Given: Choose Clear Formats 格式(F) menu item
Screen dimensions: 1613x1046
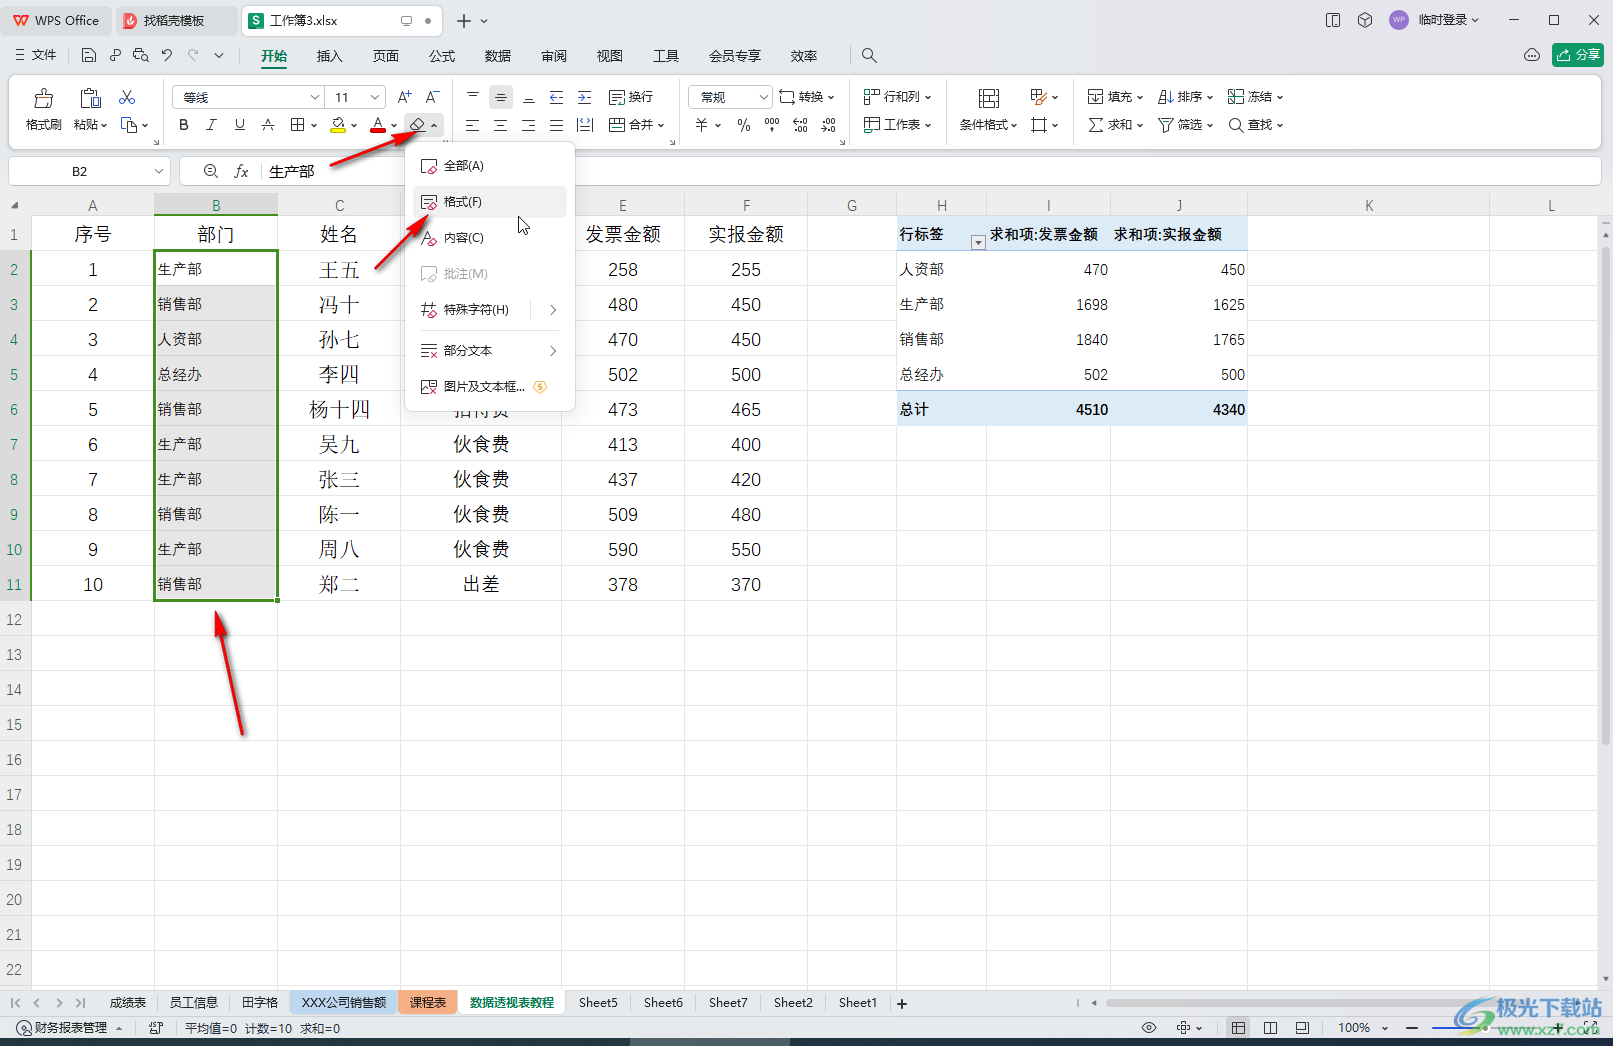Looking at the screenshot, I should (x=490, y=202).
